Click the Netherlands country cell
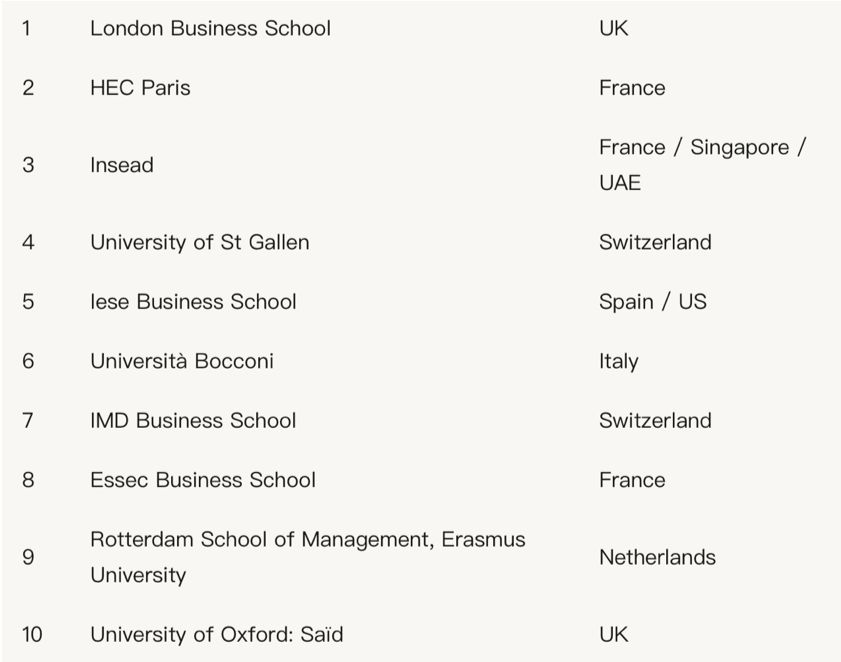The width and height of the screenshot is (841, 662). [x=657, y=557]
